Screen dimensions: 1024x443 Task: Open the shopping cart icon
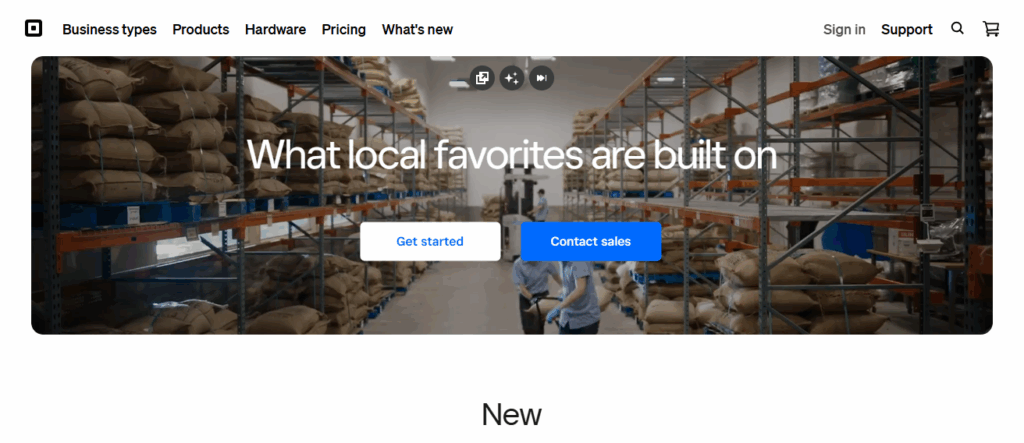991,29
